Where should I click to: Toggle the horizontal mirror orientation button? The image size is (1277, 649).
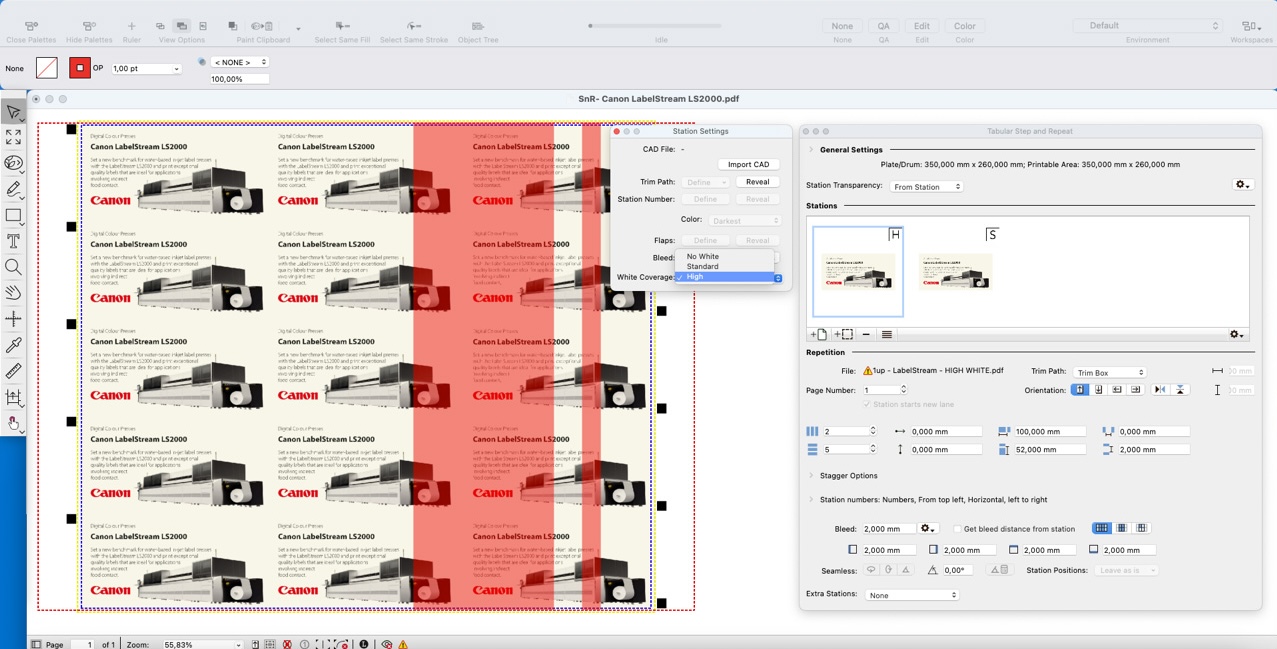pos(1160,390)
